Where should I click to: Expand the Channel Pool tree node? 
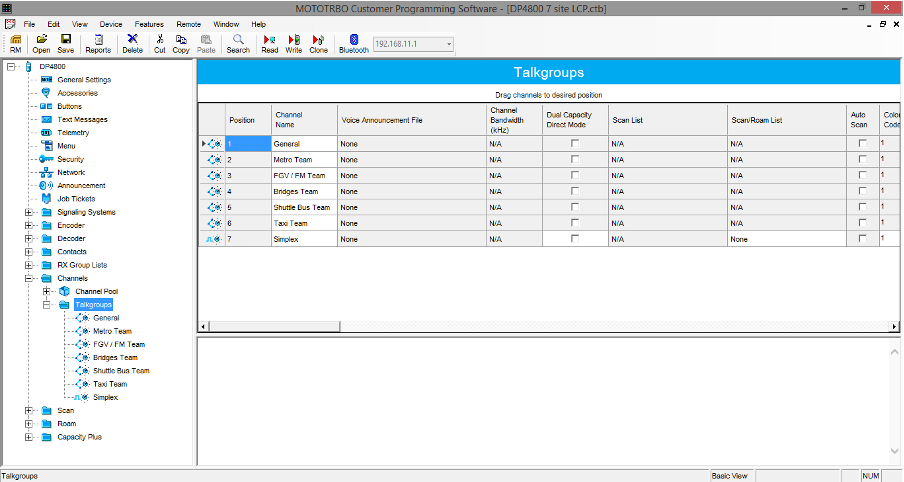click(x=46, y=291)
